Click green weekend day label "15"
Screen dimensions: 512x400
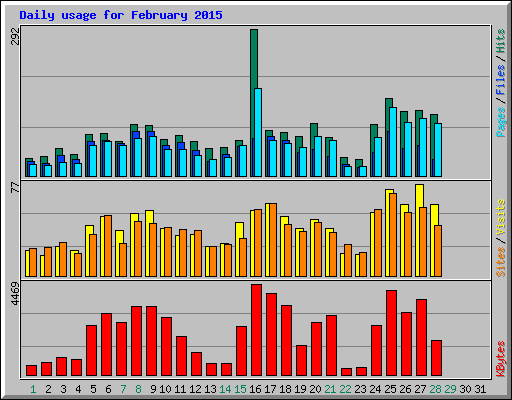tap(240, 389)
